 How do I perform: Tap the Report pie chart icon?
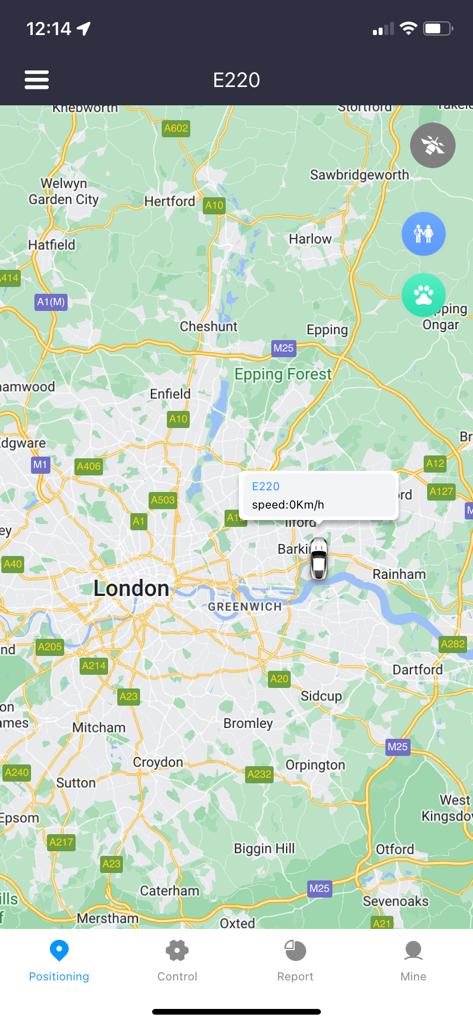tap(295, 951)
